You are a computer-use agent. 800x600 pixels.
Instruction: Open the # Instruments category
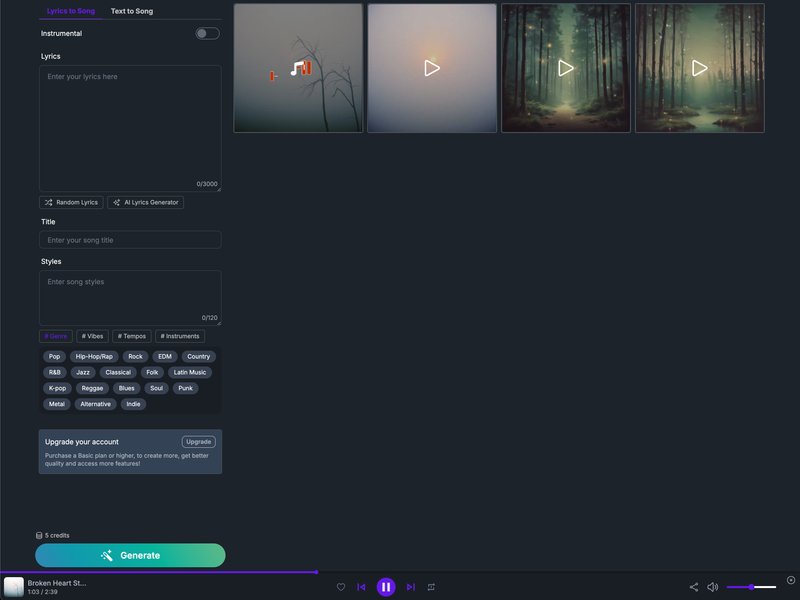[x=180, y=336]
